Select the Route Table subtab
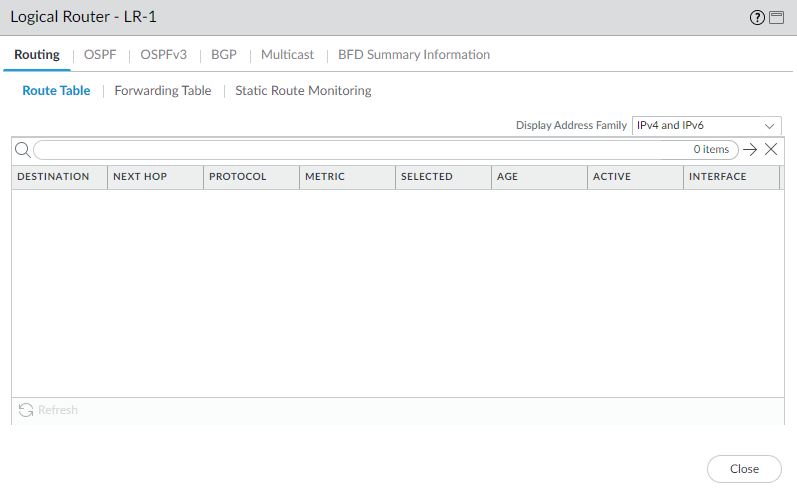Image resolution: width=797 pixels, height=493 pixels. (x=56, y=91)
